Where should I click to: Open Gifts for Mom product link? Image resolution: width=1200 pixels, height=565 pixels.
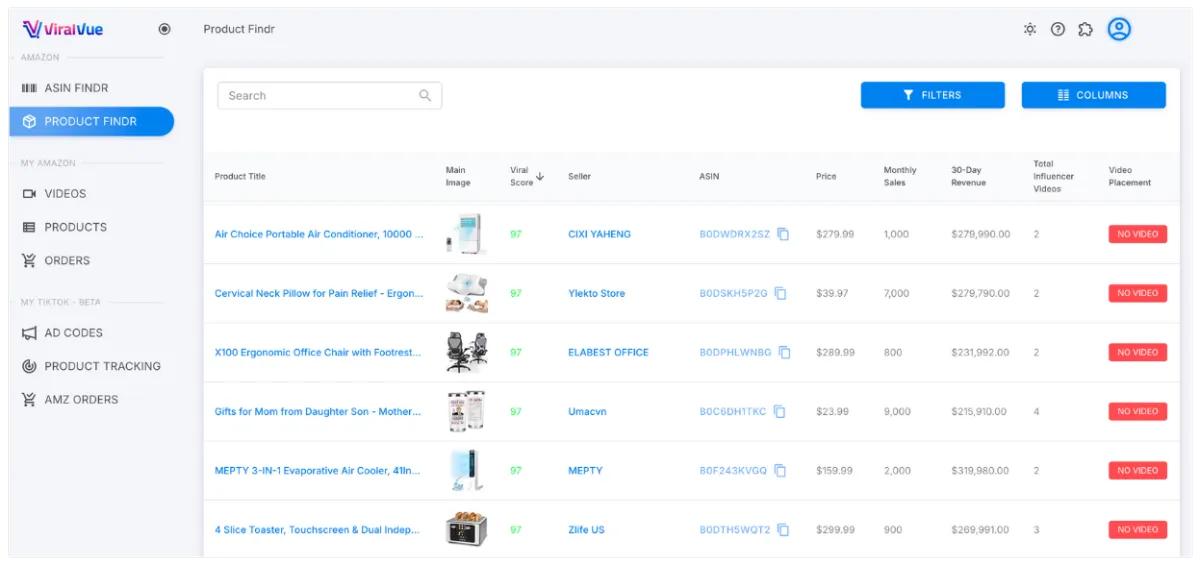(318, 412)
